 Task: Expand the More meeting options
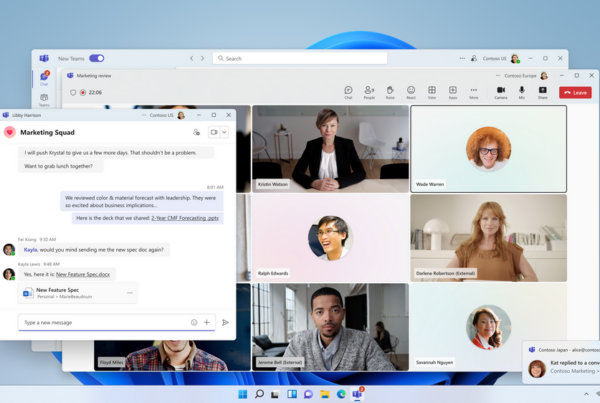[x=473, y=92]
